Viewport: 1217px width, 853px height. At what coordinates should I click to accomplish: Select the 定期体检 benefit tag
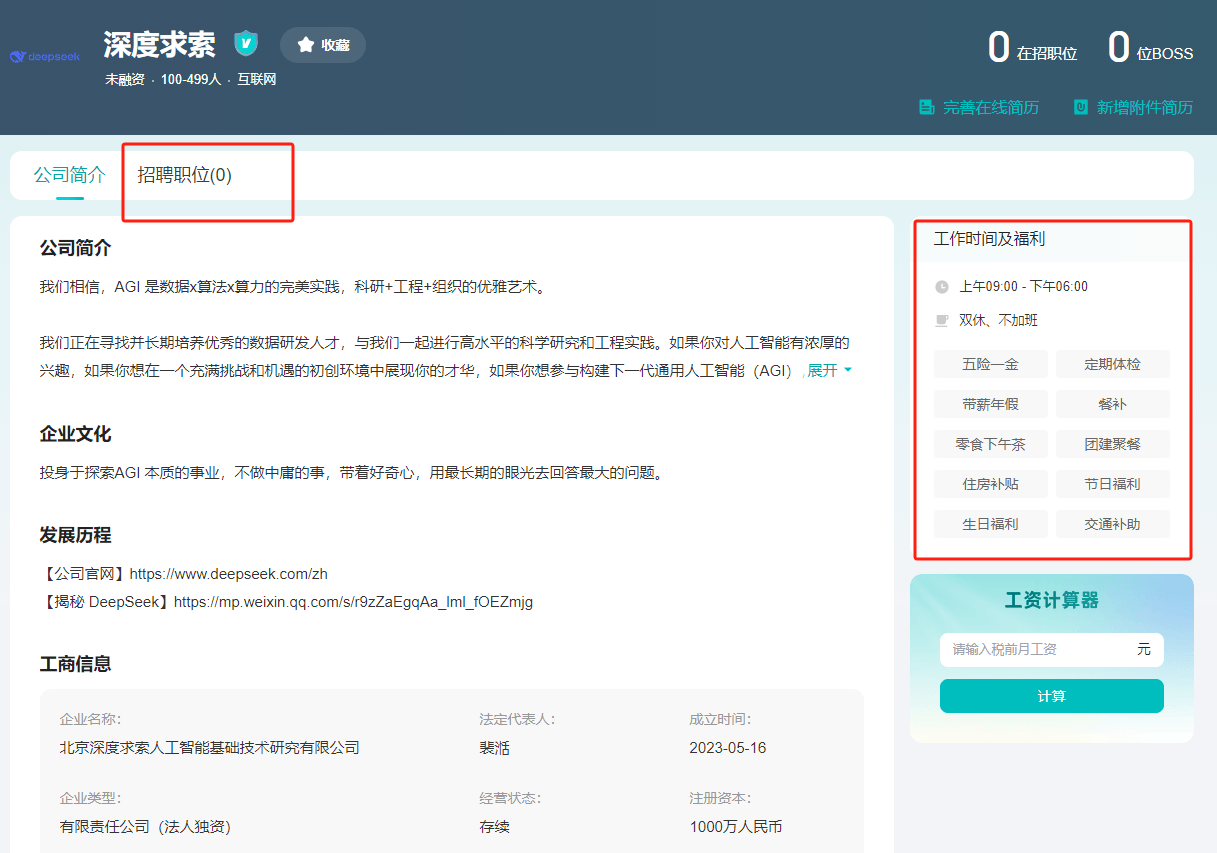coord(1113,364)
